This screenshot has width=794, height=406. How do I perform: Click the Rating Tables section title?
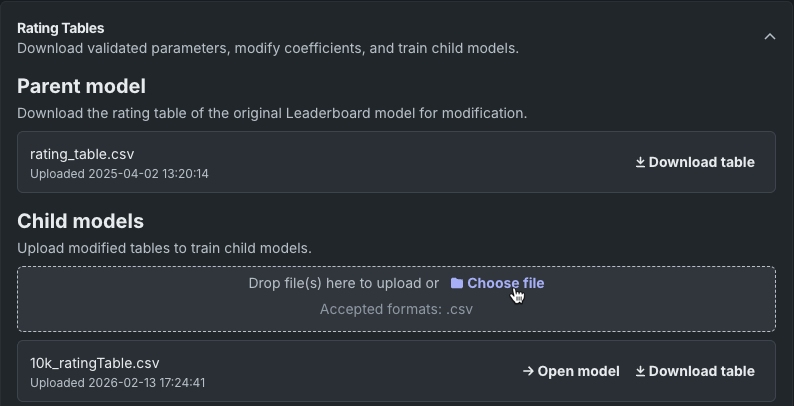[61, 28]
